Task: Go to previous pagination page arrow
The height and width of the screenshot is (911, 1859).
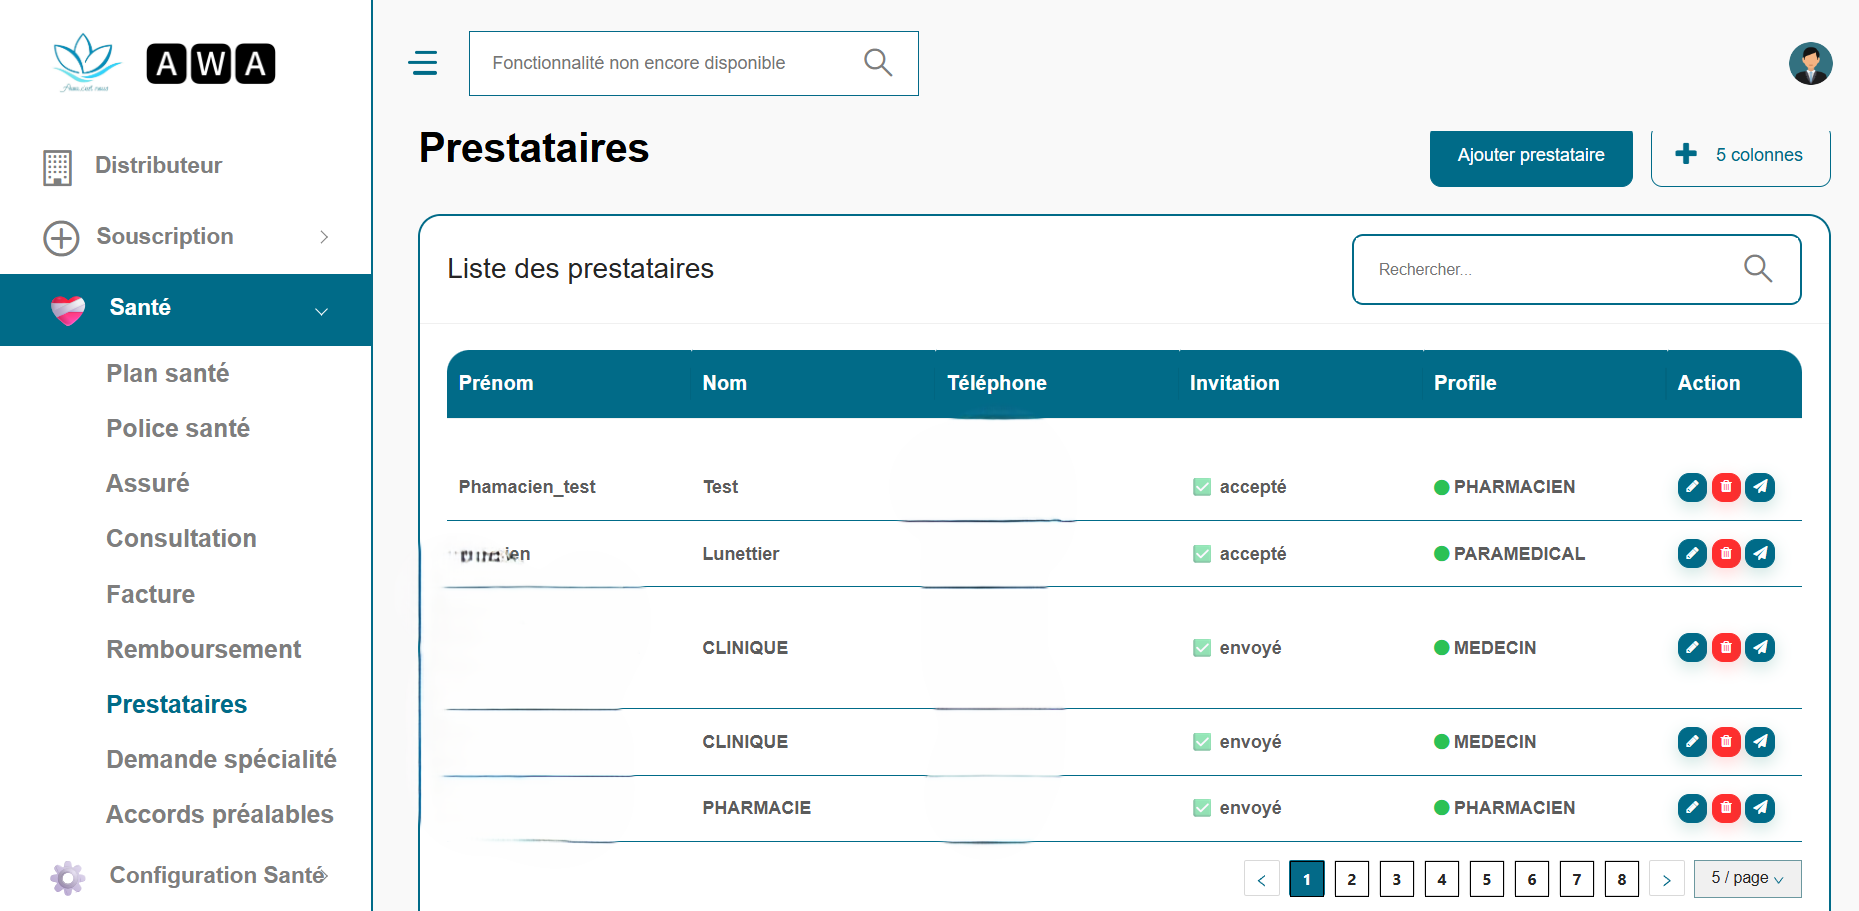Action: (x=1262, y=879)
